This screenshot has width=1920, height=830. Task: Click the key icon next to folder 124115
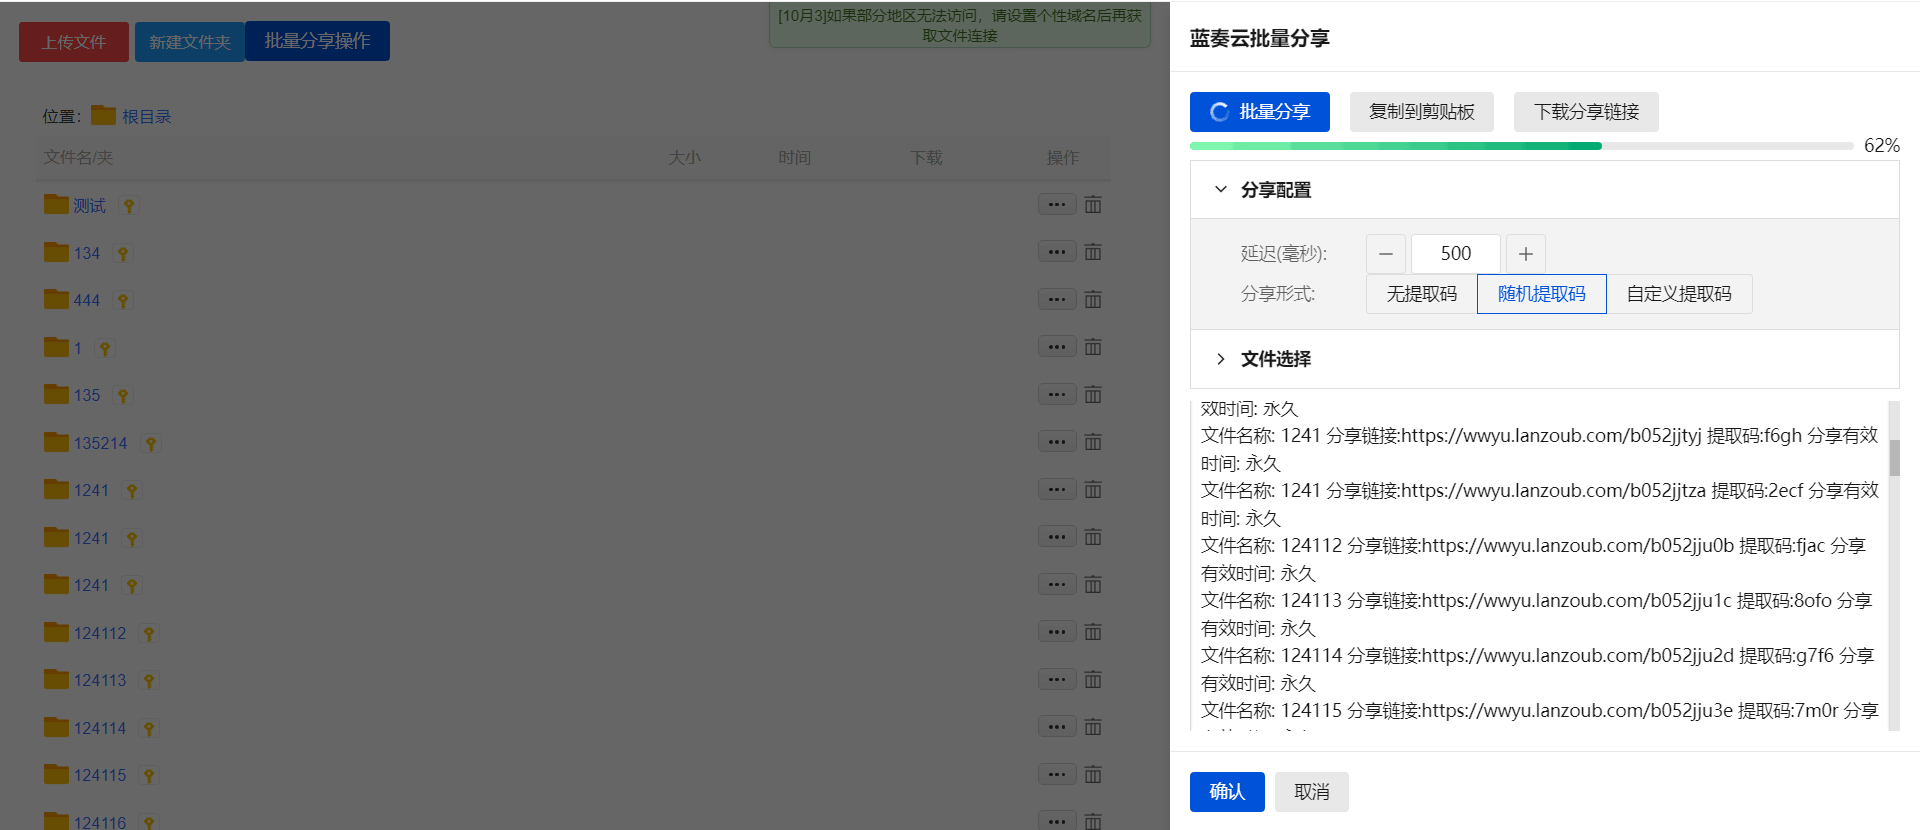click(x=149, y=776)
